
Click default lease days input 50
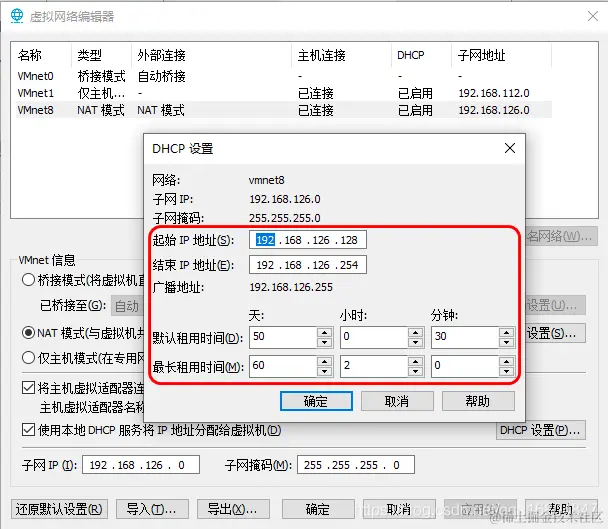pyautogui.click(x=283, y=337)
